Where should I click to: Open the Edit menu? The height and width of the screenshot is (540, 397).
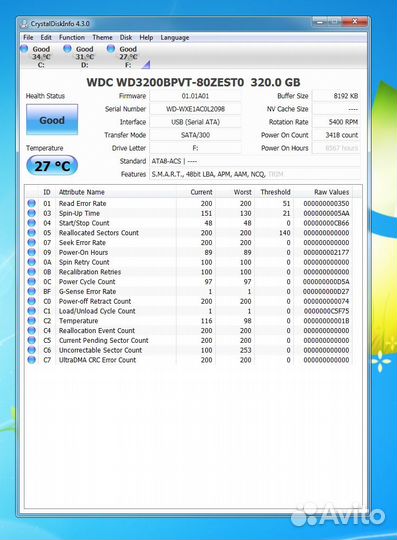[46, 38]
